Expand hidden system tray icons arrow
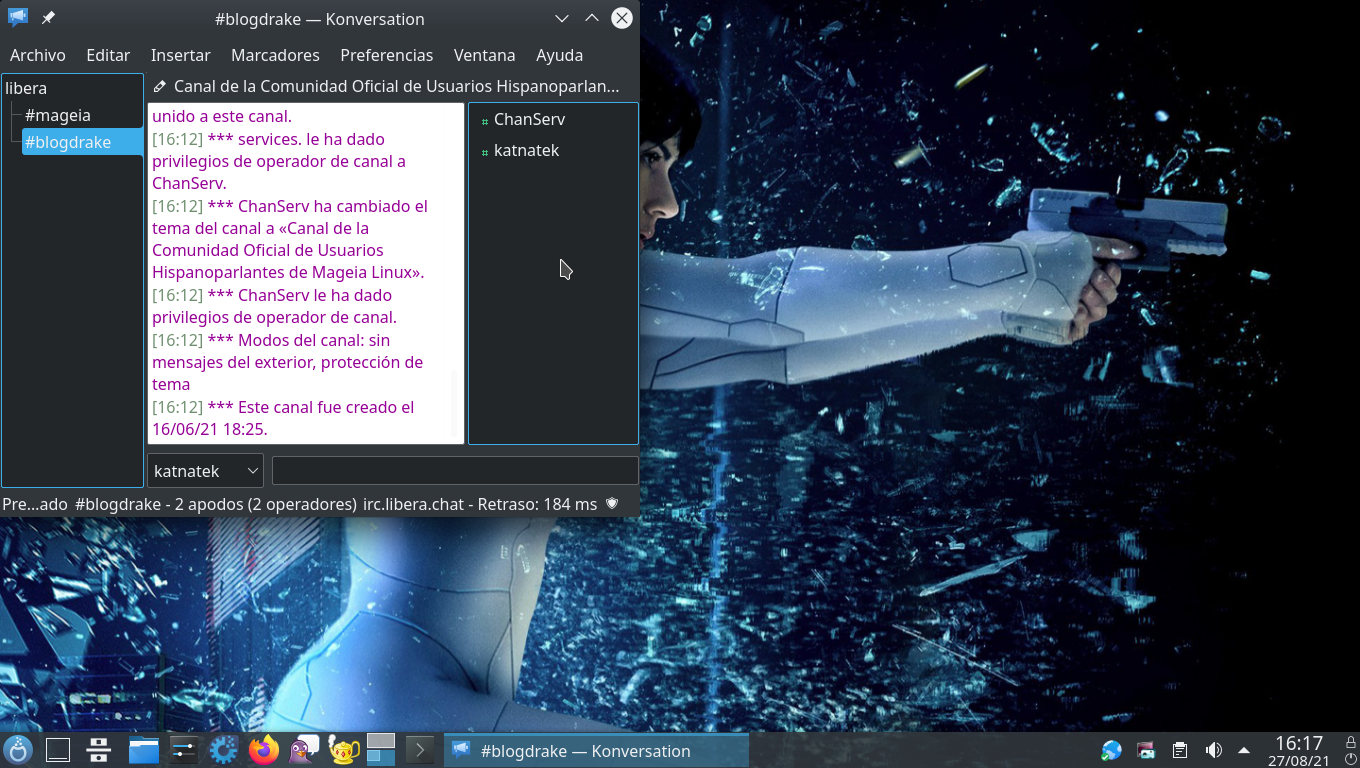1360x768 pixels. pyautogui.click(x=1244, y=750)
